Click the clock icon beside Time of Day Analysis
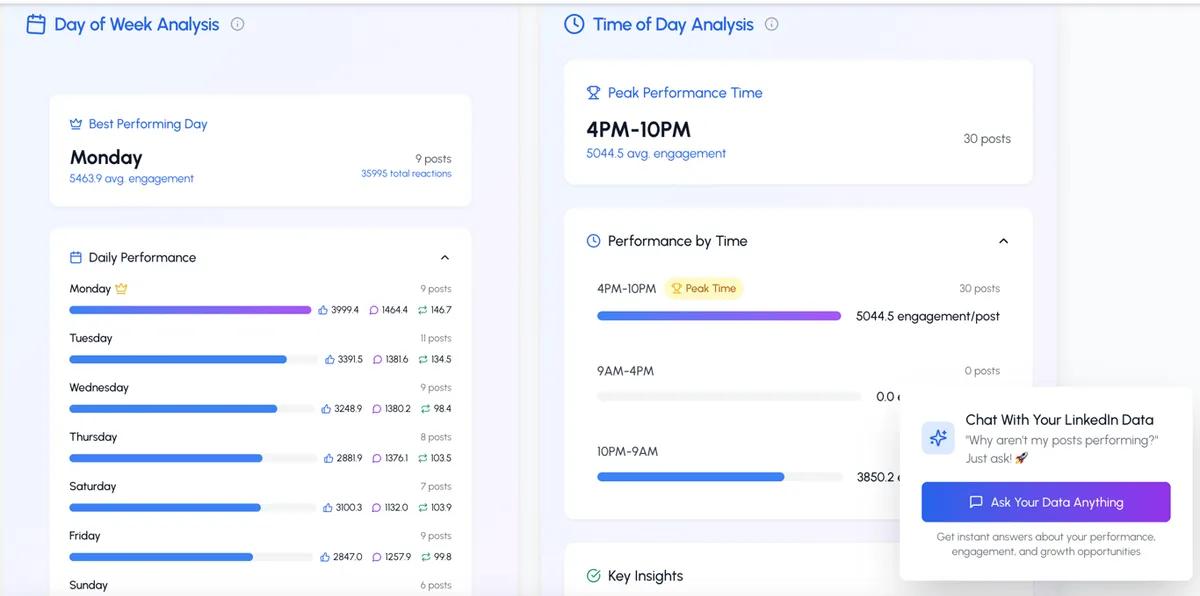The width and height of the screenshot is (1200, 596). click(x=574, y=24)
